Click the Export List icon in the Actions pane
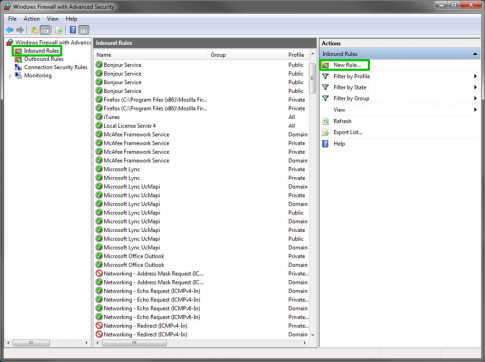485x362 pixels. (x=326, y=132)
